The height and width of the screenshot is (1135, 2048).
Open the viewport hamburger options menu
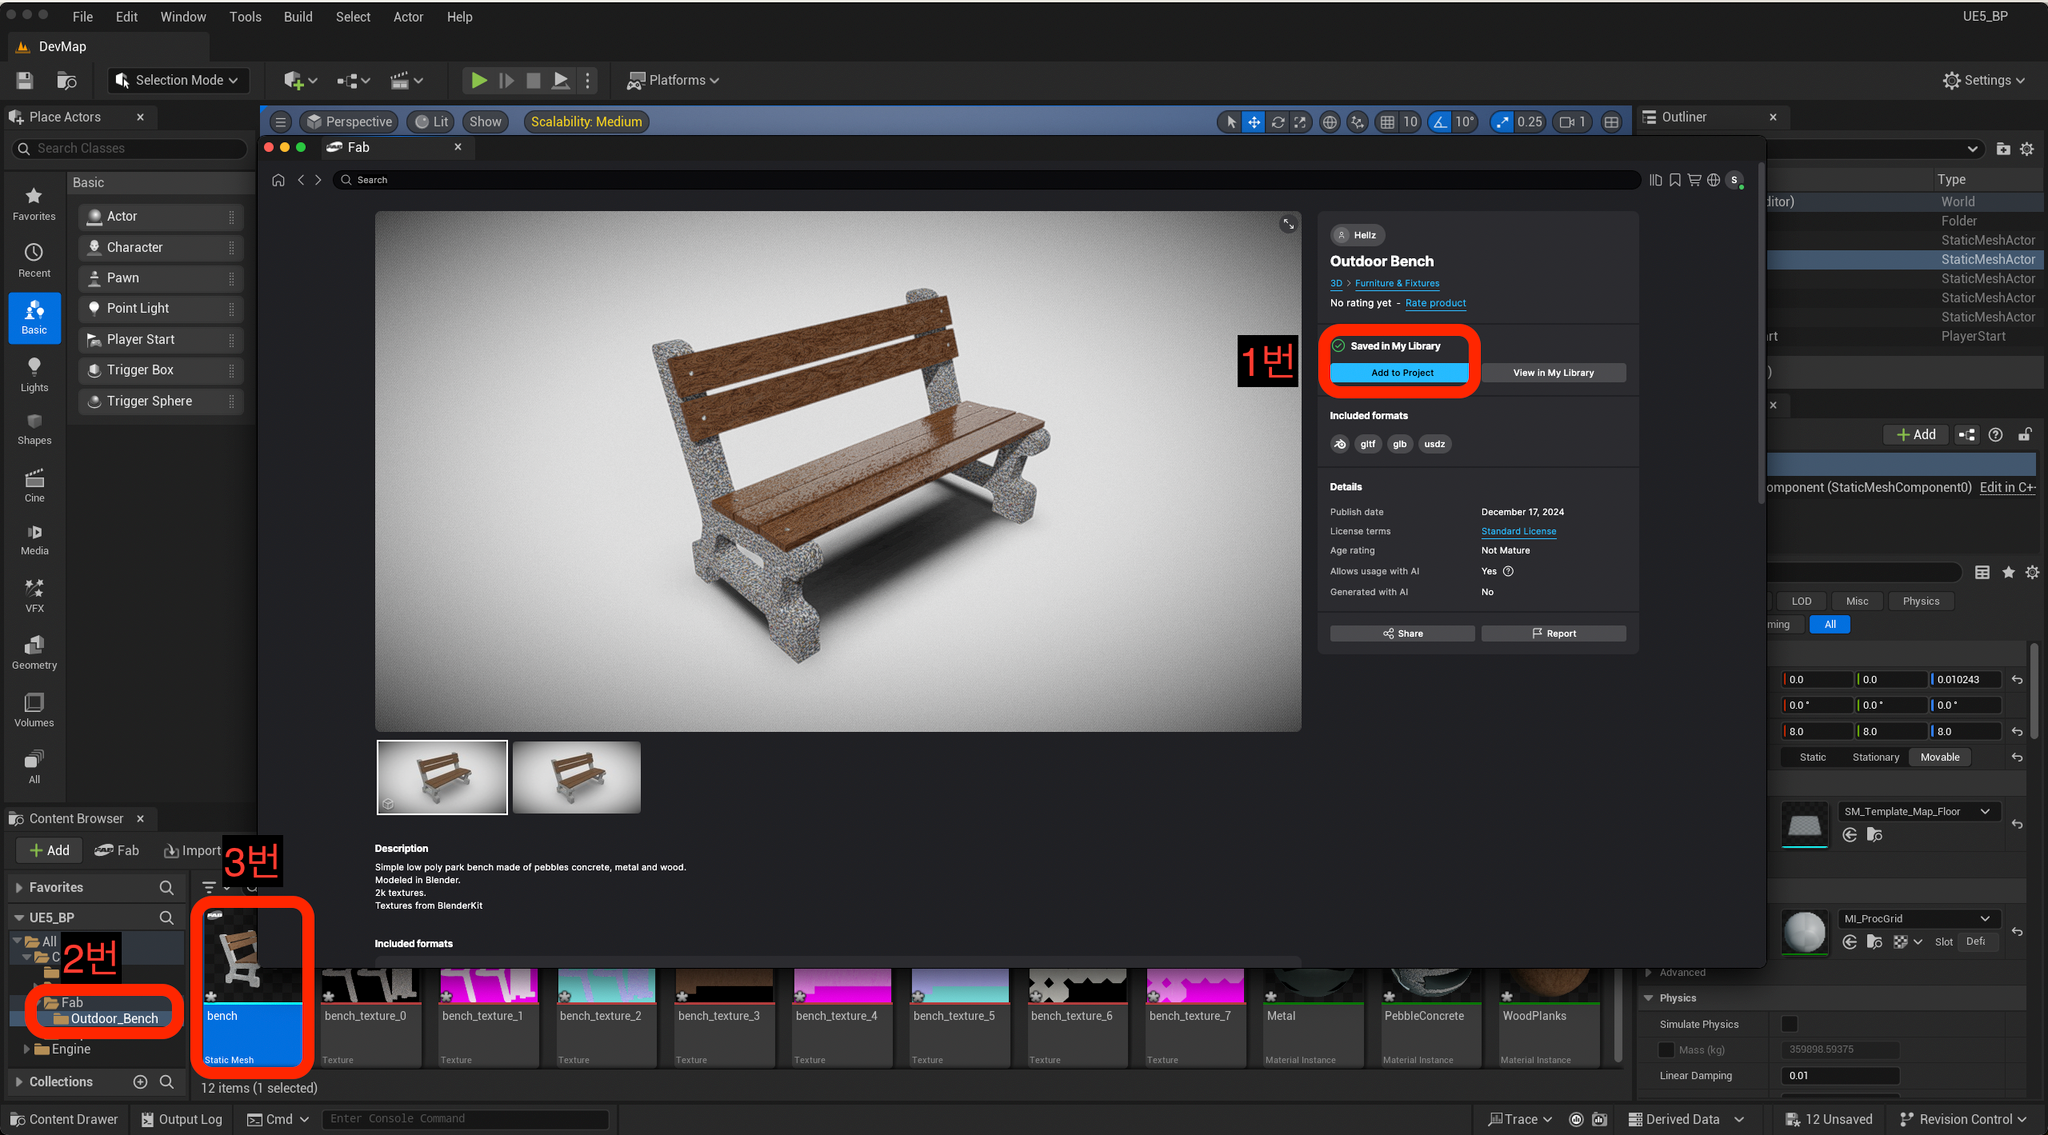pyautogui.click(x=280, y=122)
